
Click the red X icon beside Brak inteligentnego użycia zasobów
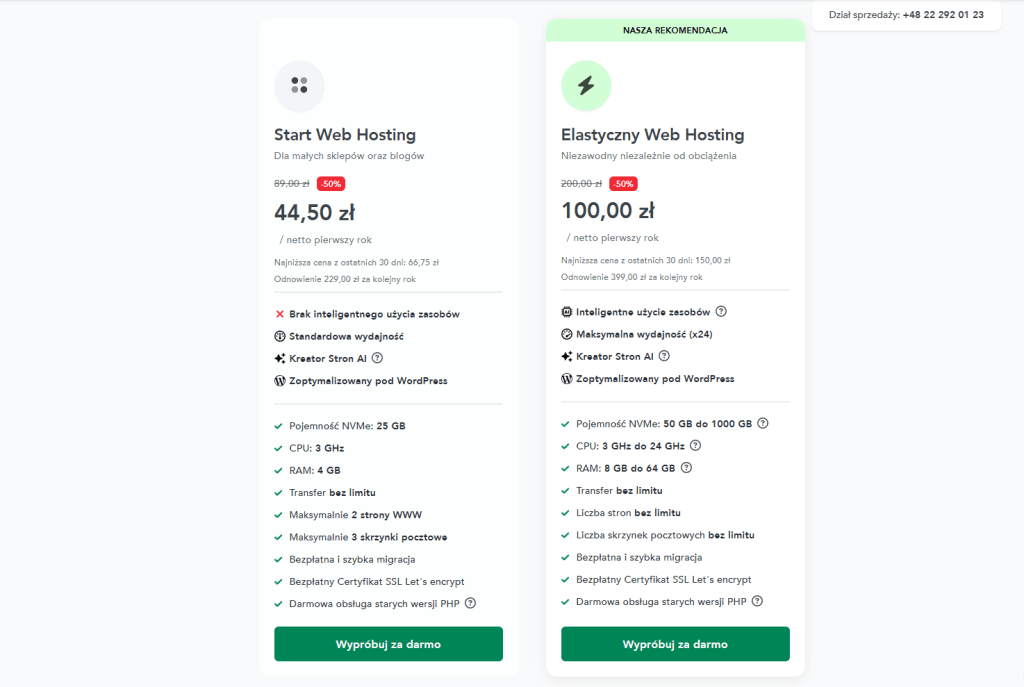click(x=280, y=313)
